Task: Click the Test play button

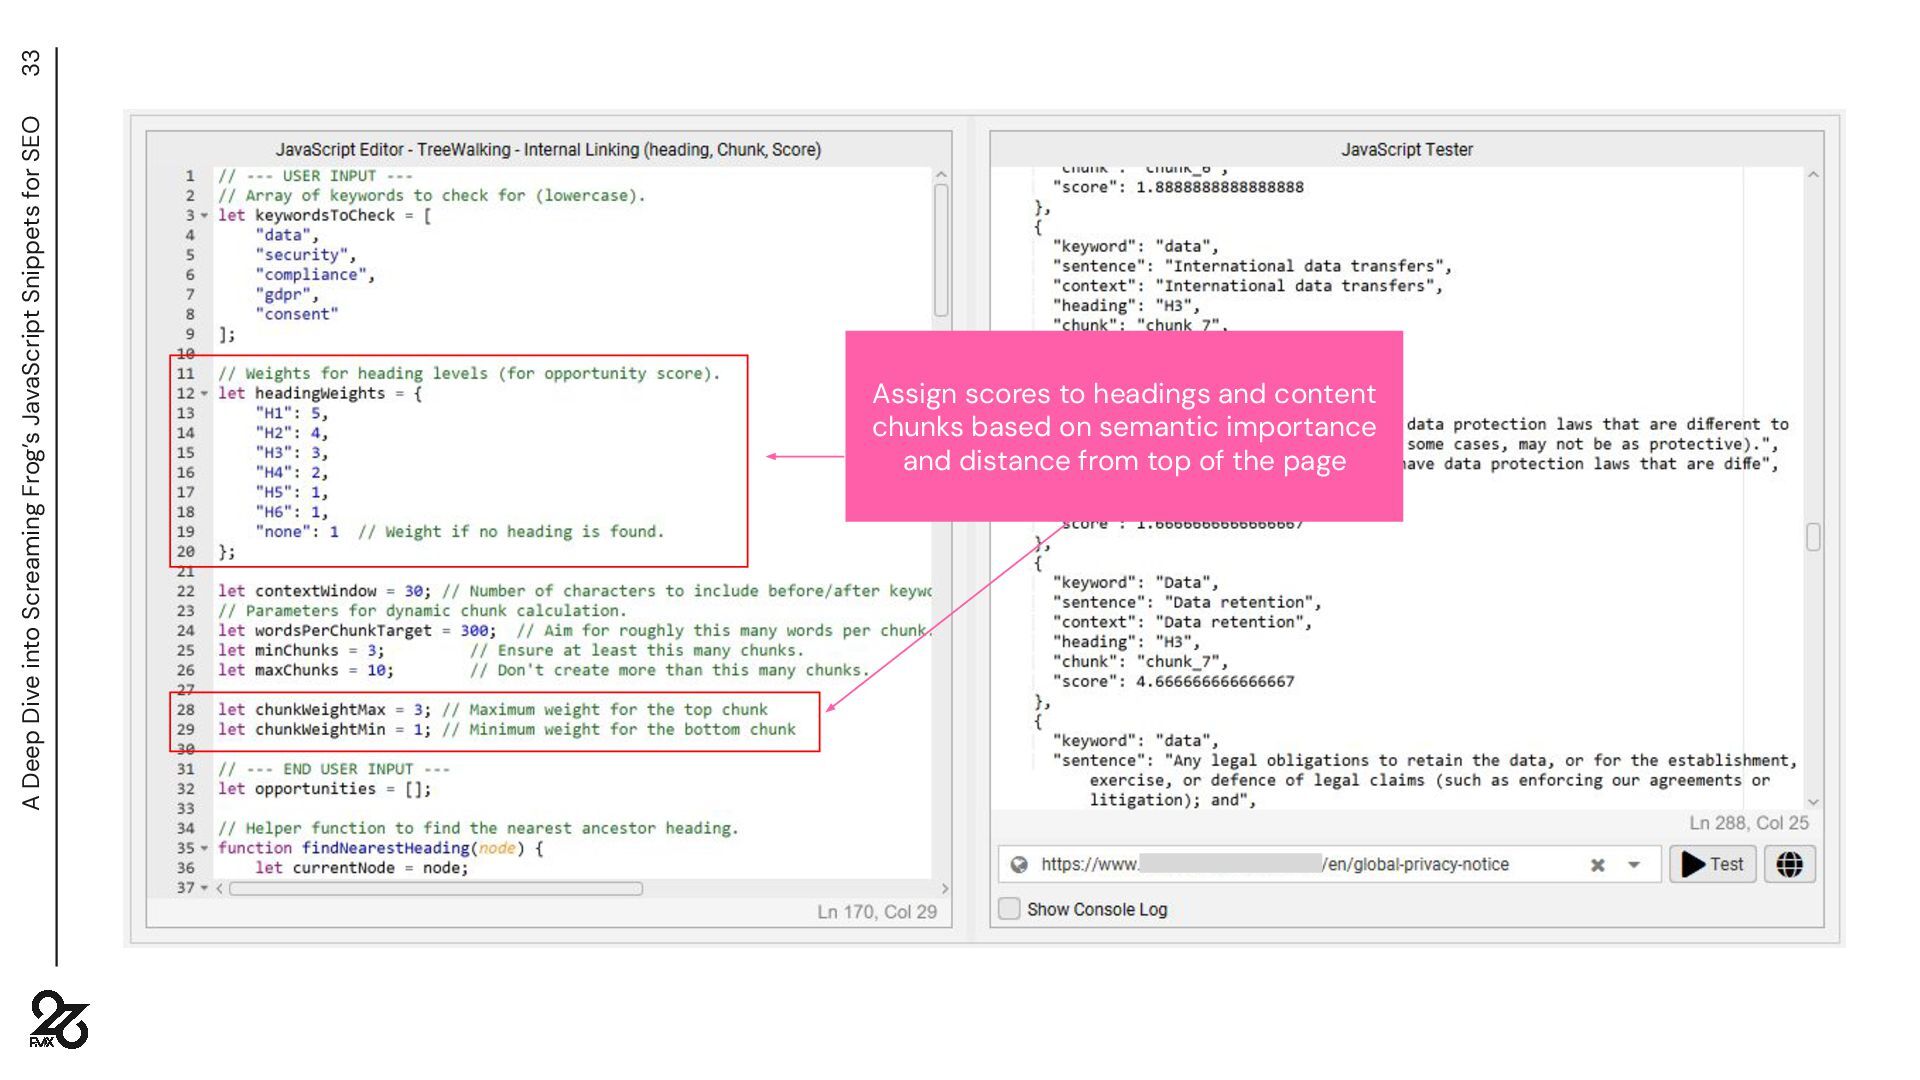Action: pyautogui.click(x=1713, y=864)
